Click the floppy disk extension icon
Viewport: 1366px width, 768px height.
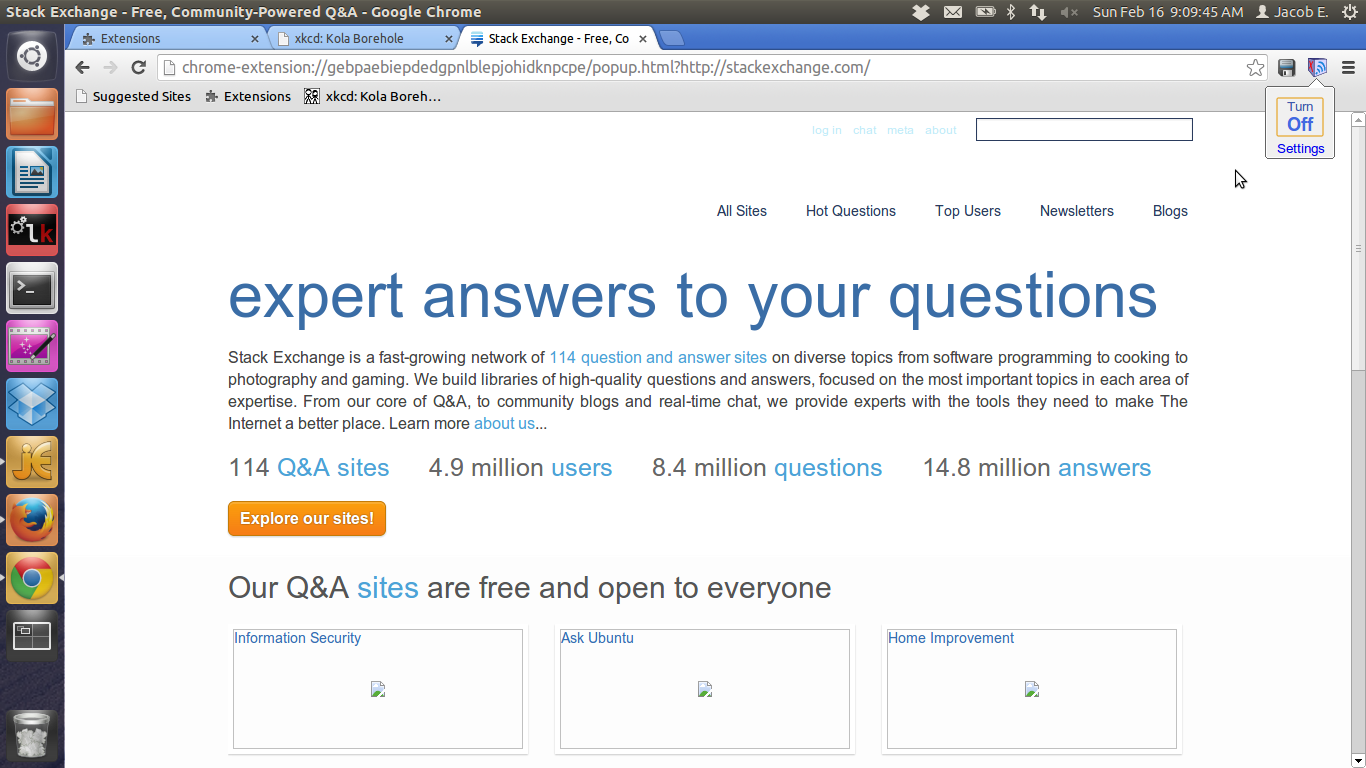pos(1287,68)
